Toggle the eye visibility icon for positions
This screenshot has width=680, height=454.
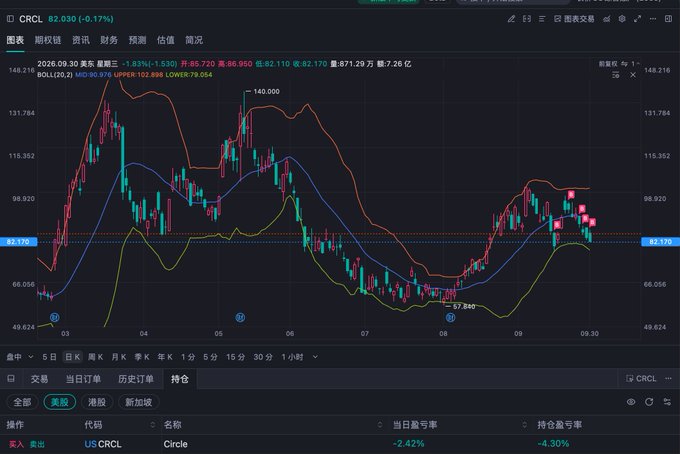click(x=631, y=402)
